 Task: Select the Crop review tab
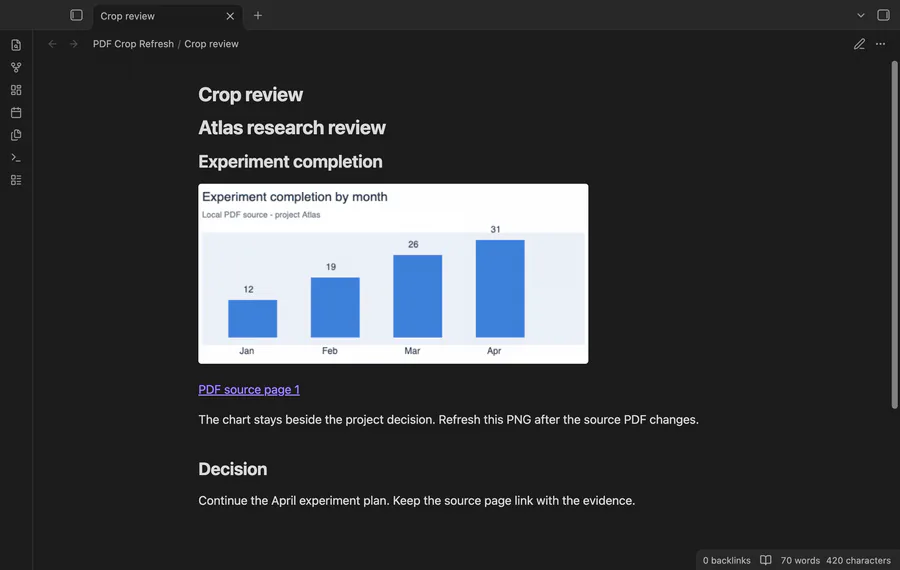(x=168, y=16)
